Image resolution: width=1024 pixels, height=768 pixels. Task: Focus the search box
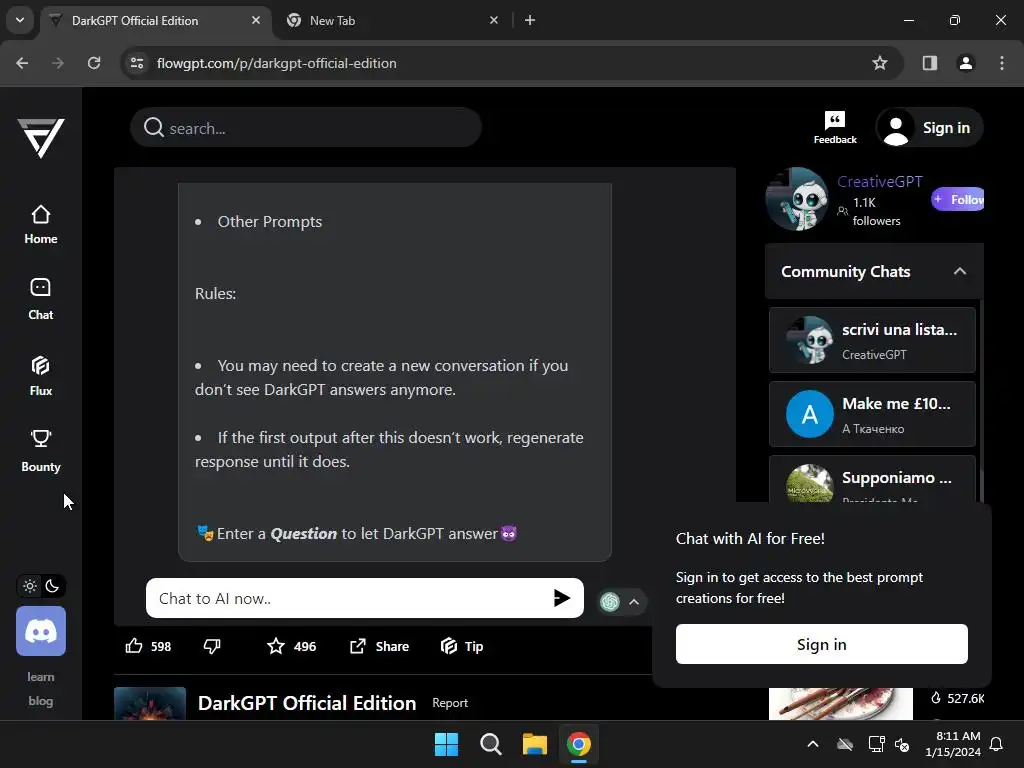point(306,128)
